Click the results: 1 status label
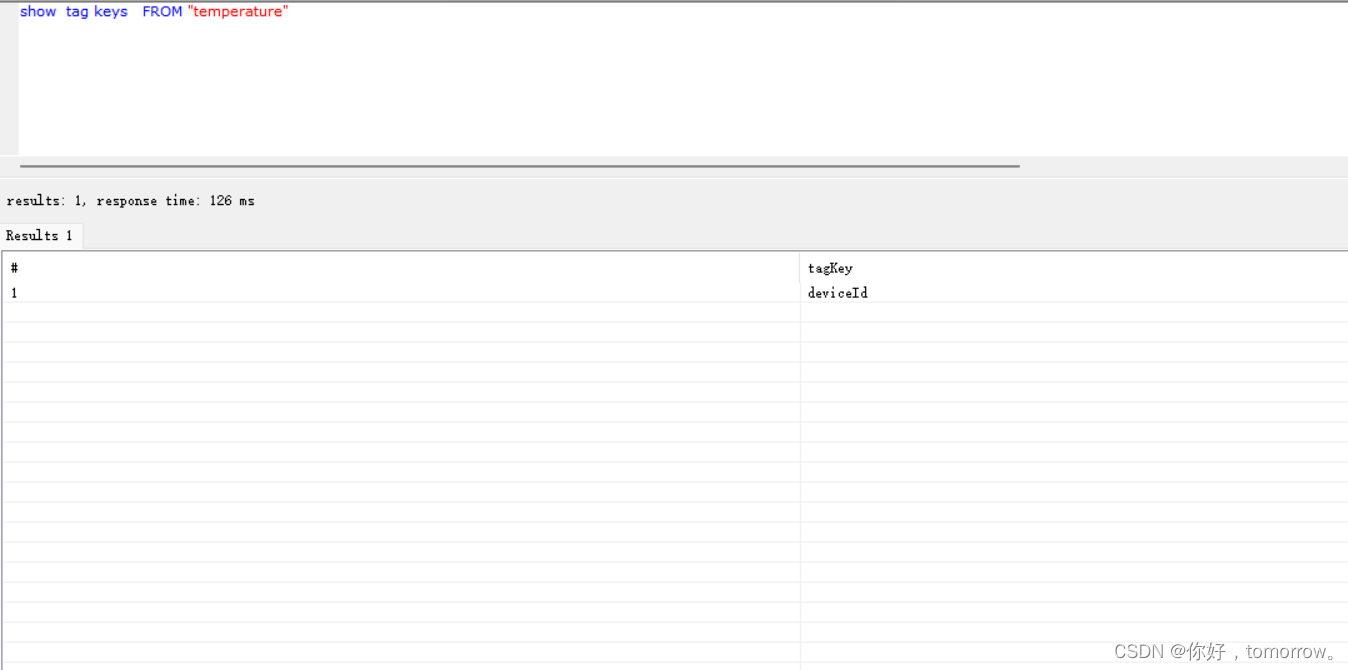 click(40, 200)
